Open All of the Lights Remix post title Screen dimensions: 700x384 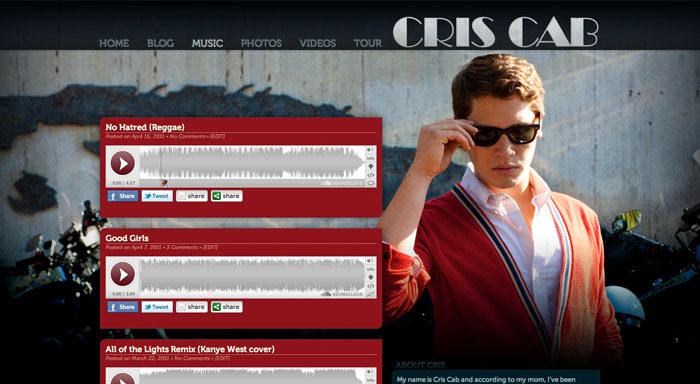[x=190, y=349]
